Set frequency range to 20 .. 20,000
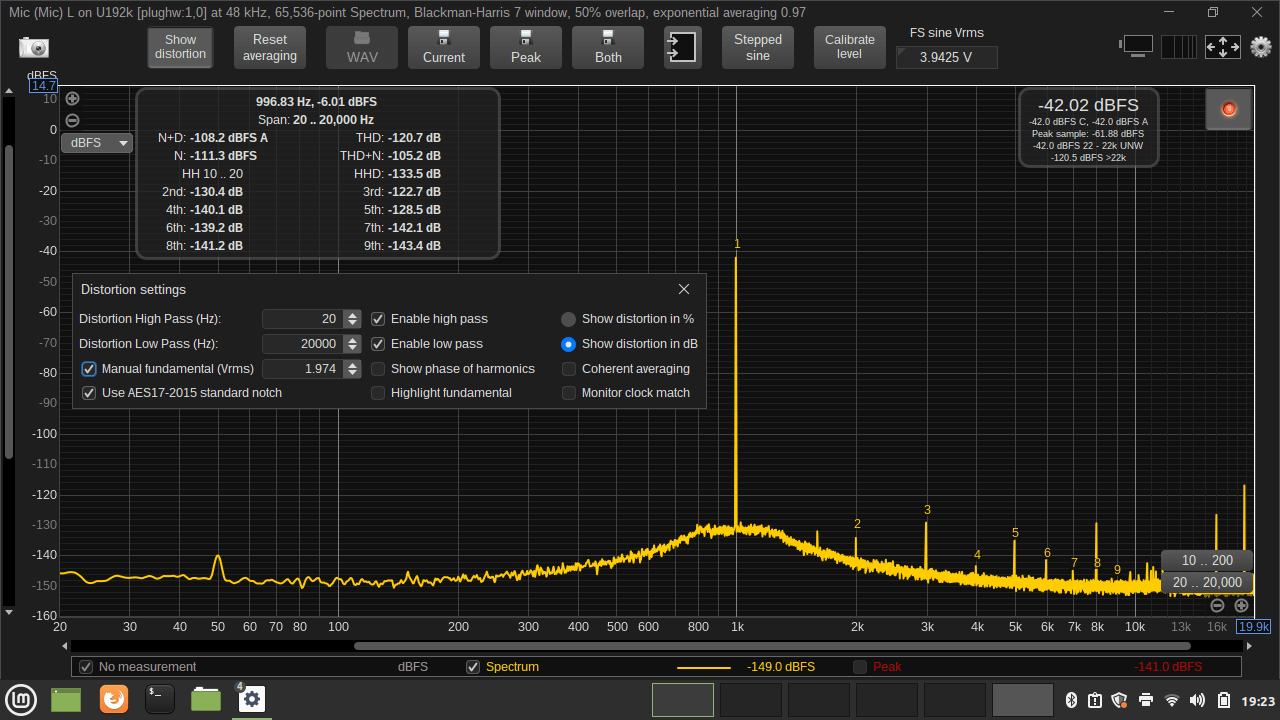1280x720 pixels. [1207, 582]
